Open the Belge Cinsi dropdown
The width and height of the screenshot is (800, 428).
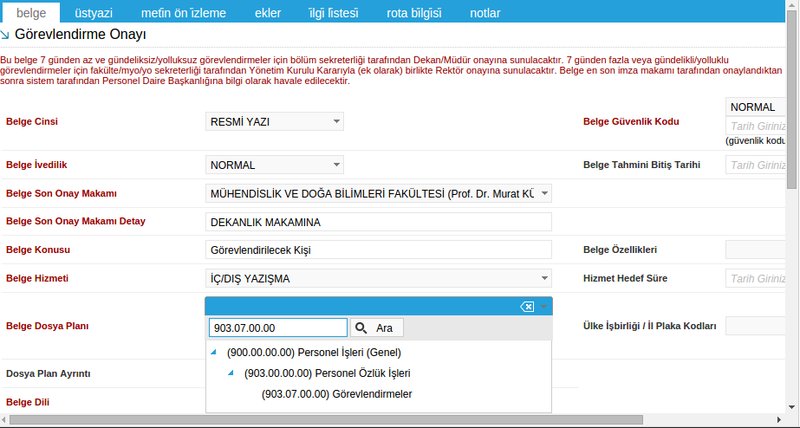coord(274,122)
